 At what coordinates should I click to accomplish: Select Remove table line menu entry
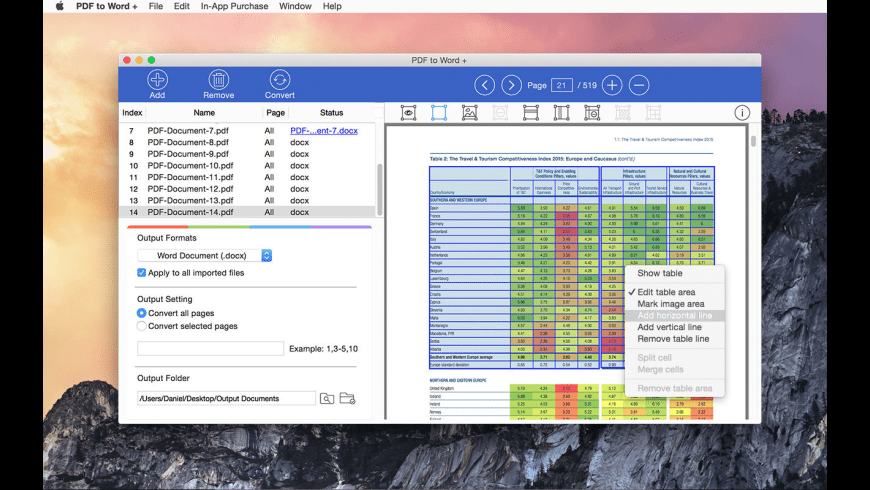click(x=673, y=339)
